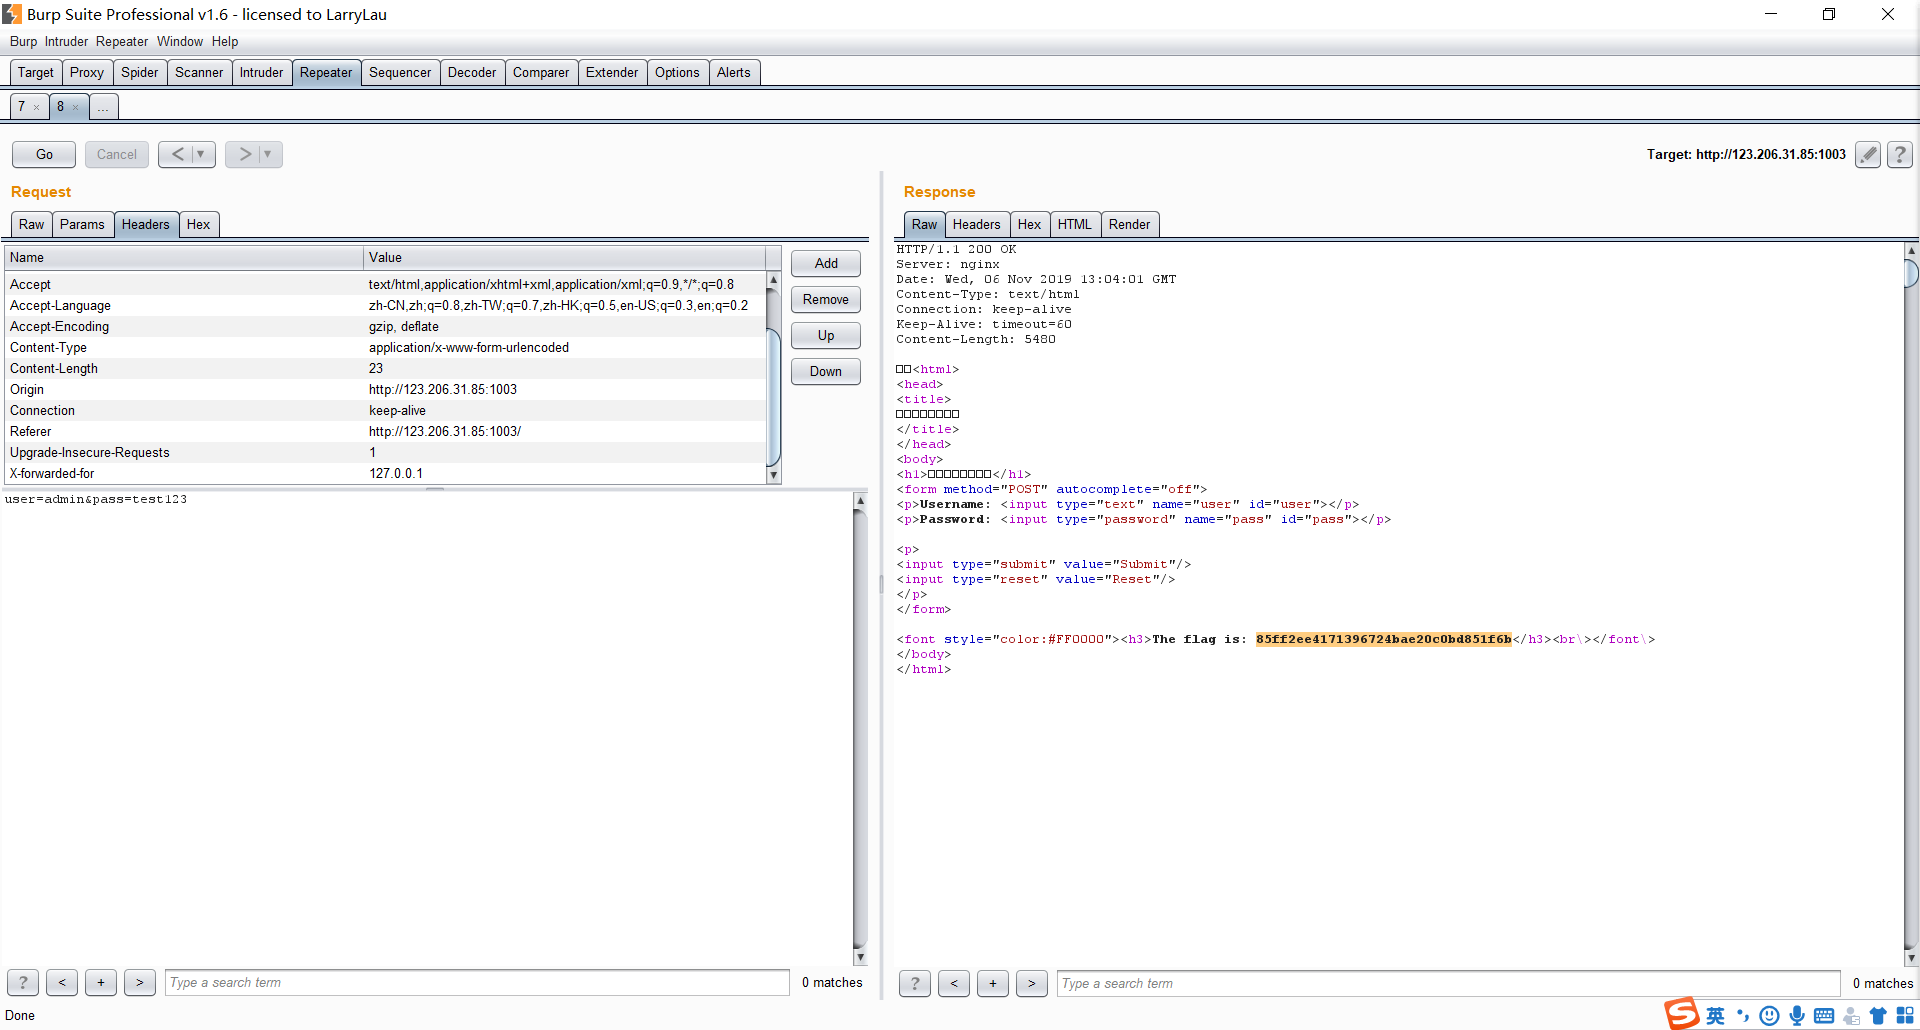Click the plus button in response search bar

[993, 984]
